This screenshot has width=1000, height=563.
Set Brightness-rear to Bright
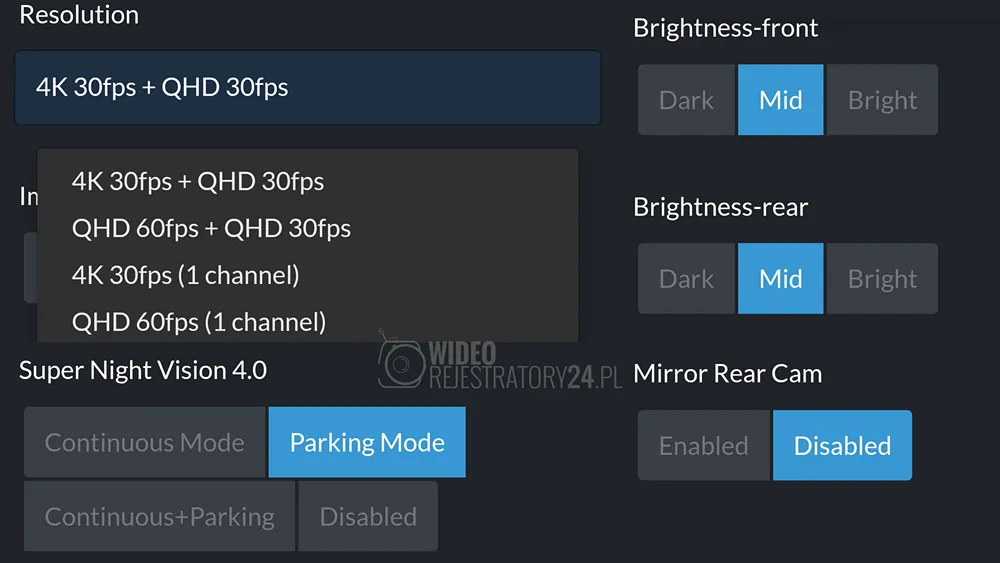click(882, 279)
